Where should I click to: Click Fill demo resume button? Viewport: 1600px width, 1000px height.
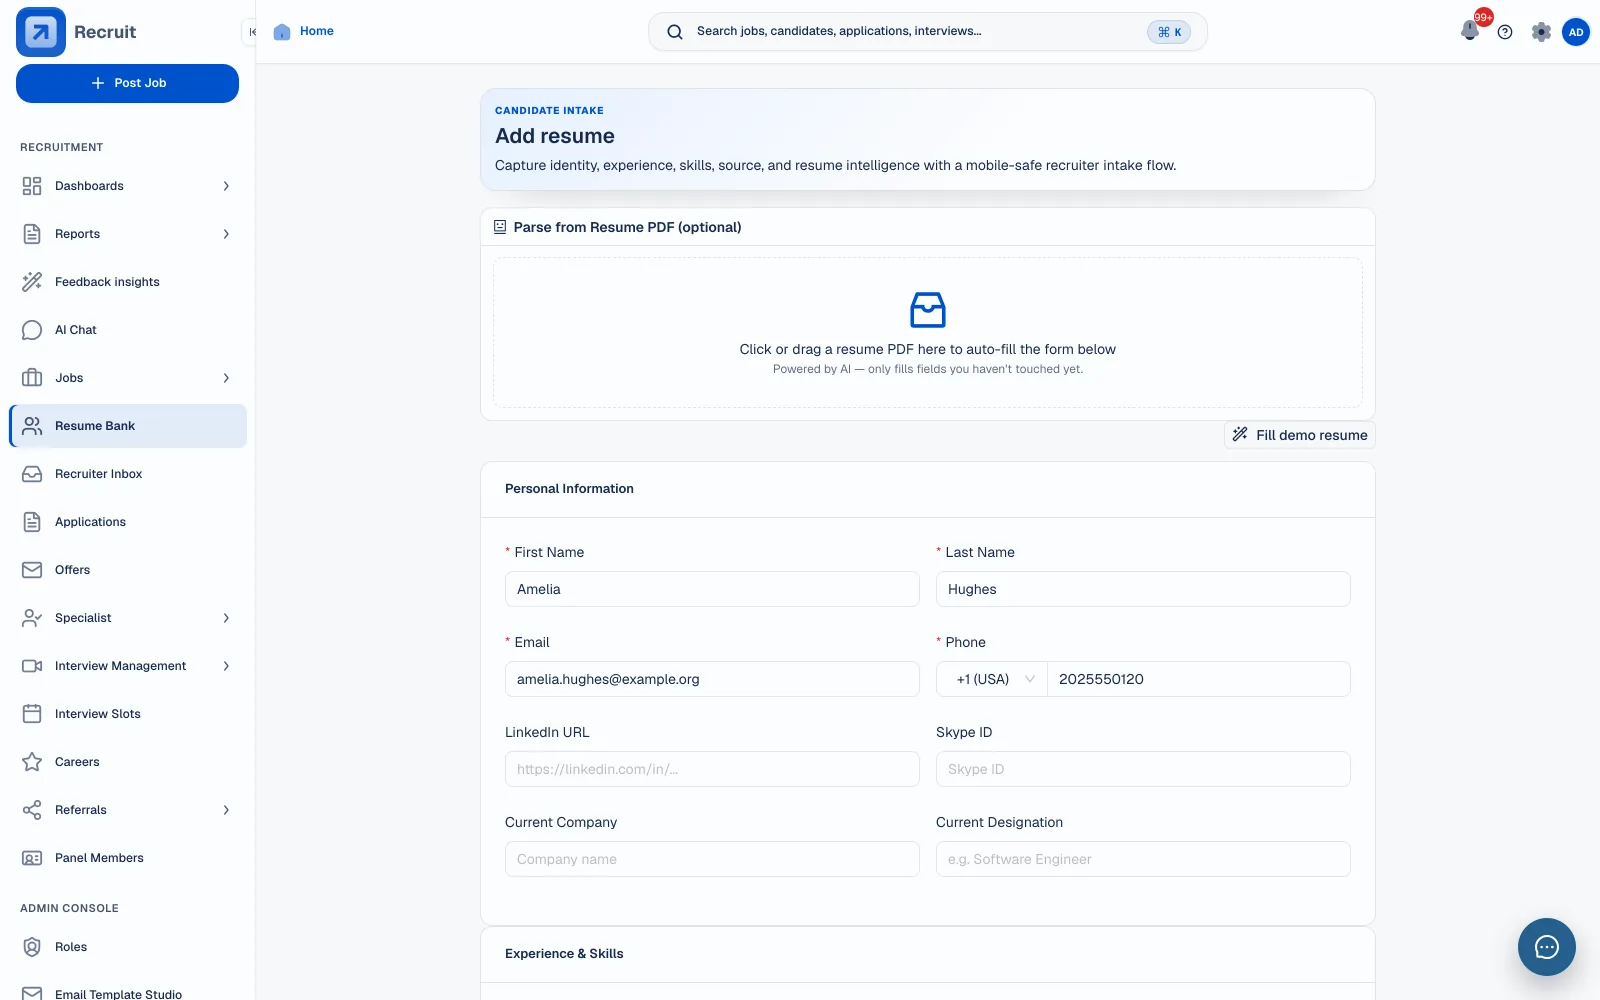pyautogui.click(x=1299, y=435)
